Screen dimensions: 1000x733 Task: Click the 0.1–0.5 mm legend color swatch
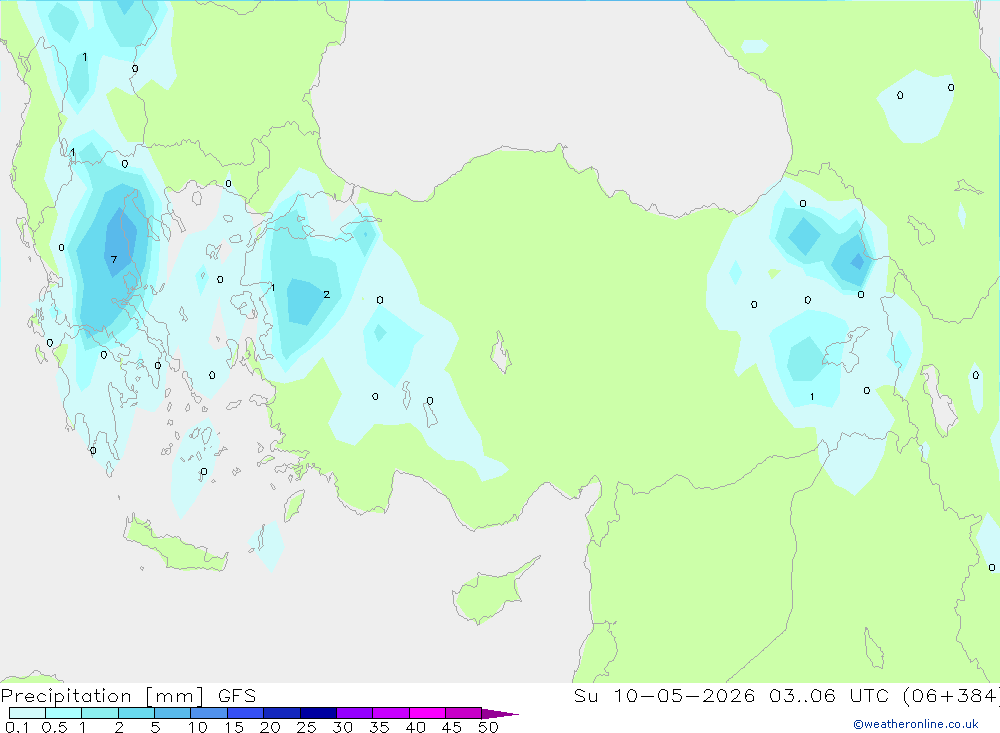pos(27,713)
